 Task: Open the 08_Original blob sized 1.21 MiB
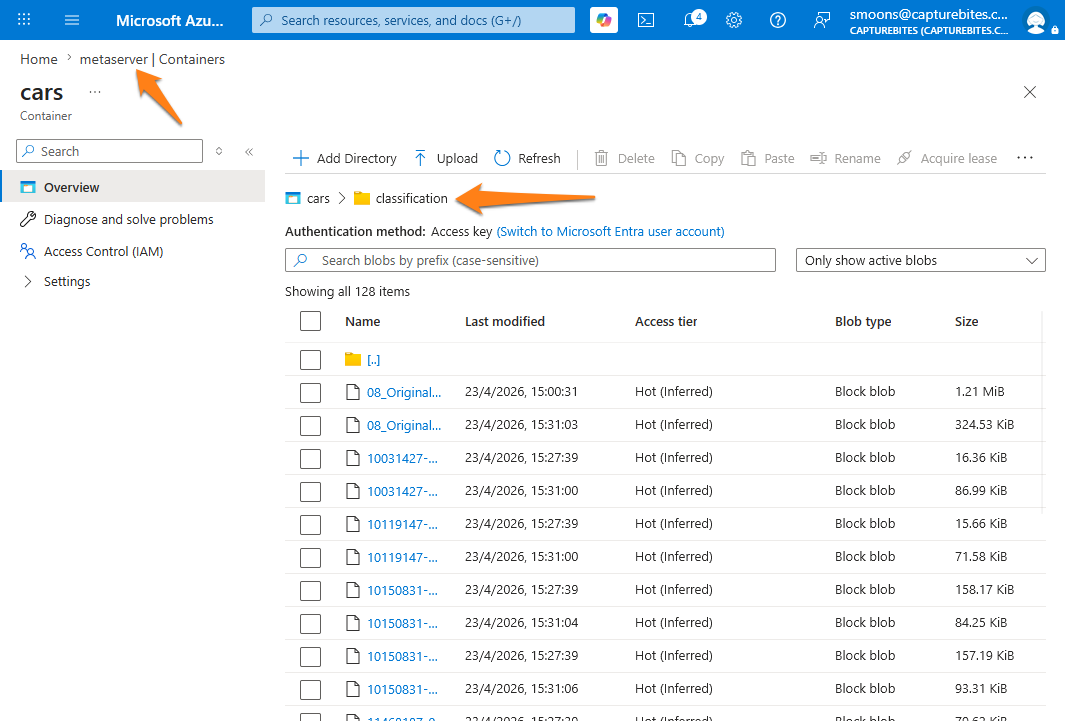(403, 392)
